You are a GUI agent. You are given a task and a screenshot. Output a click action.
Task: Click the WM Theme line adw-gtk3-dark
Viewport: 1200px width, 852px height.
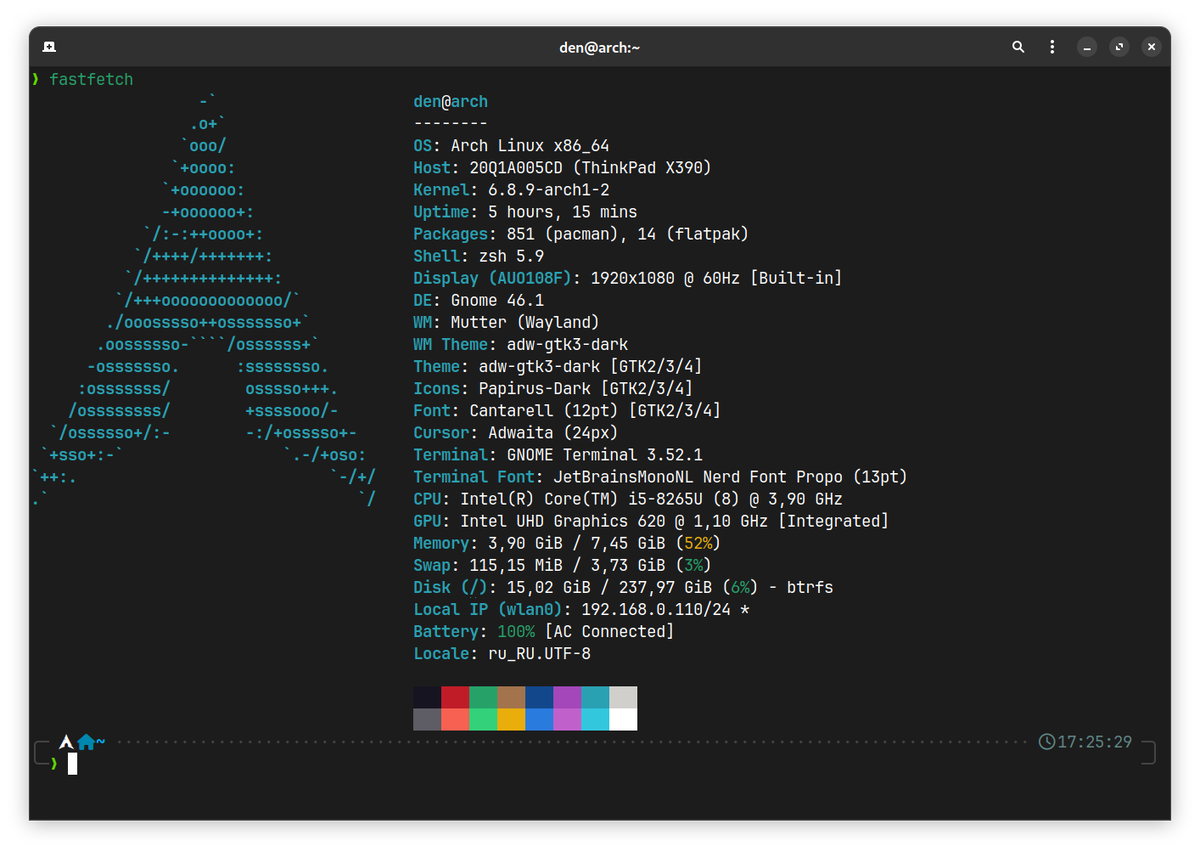click(521, 344)
